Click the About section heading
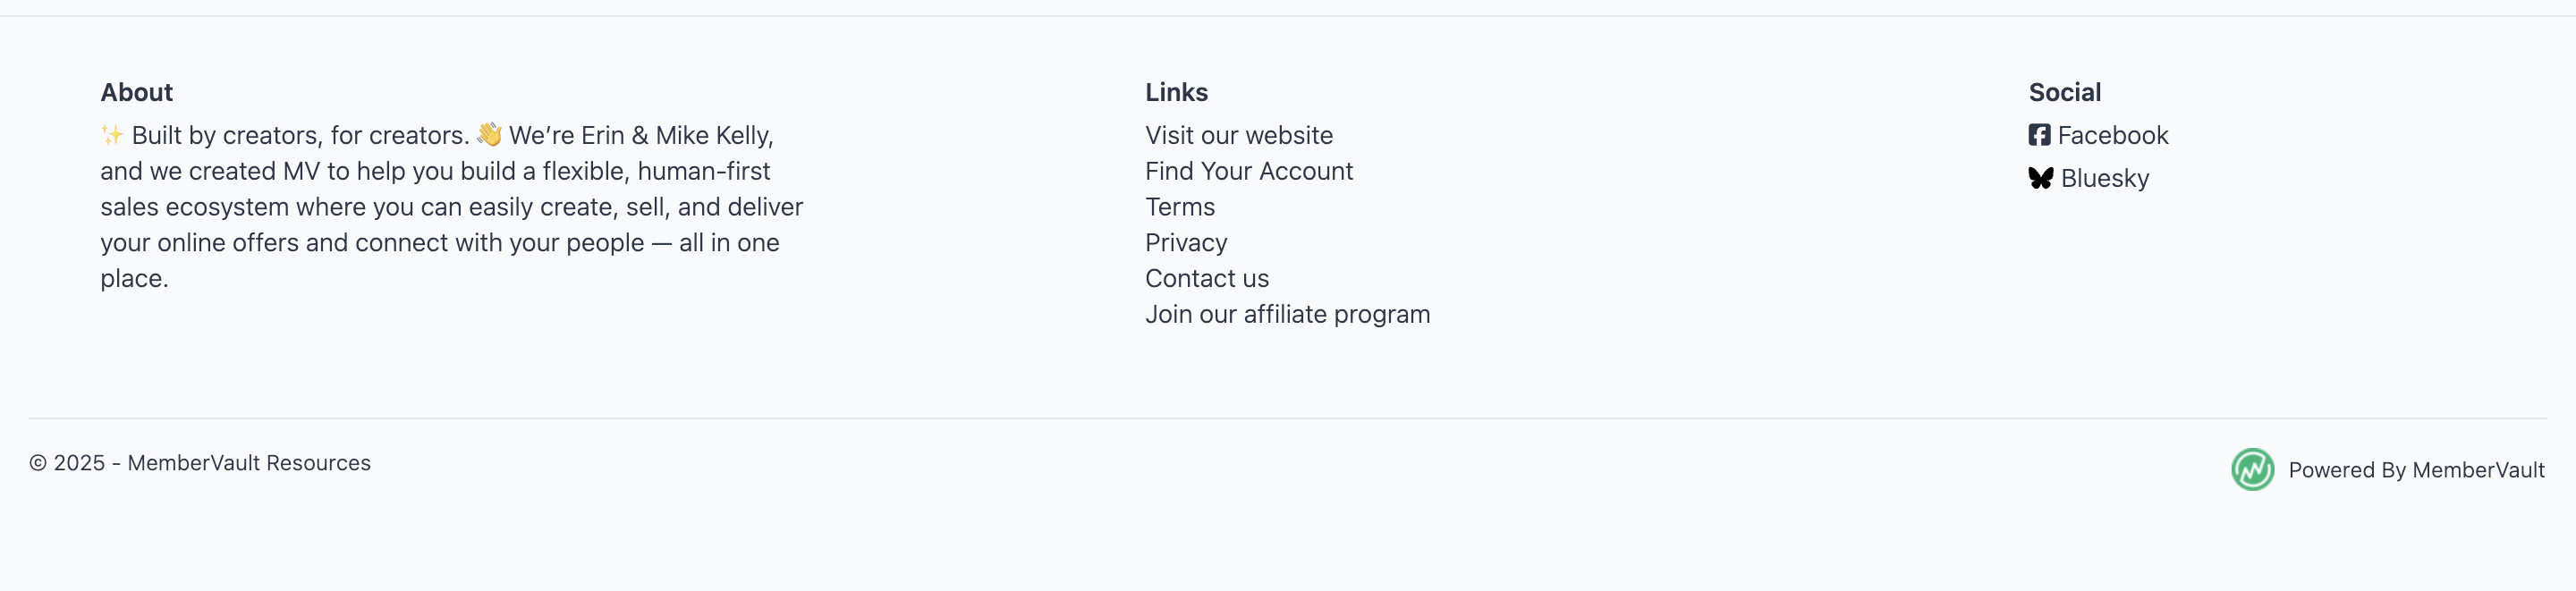 136,92
